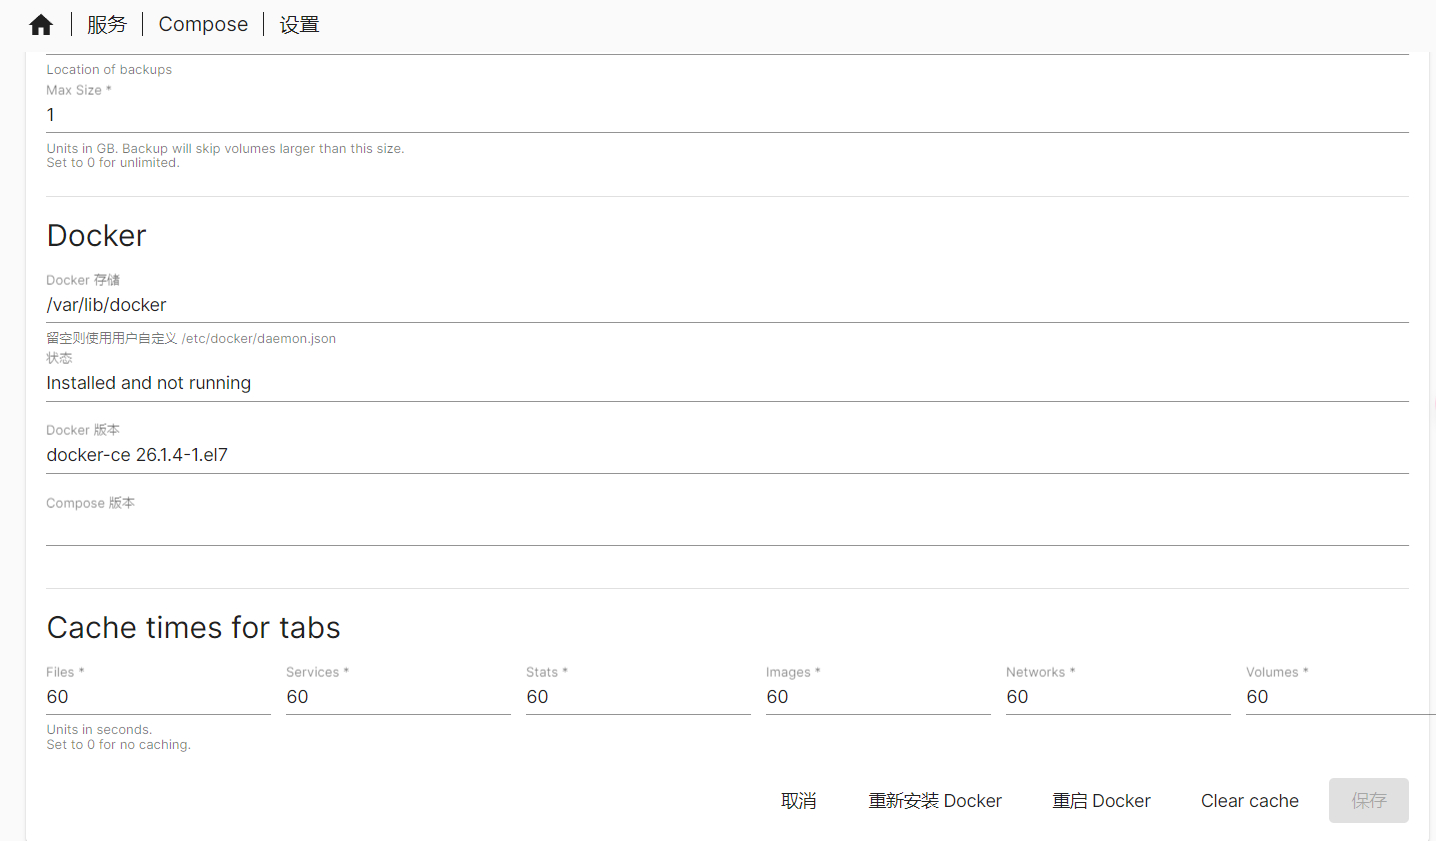Select the Units in seconds hint
Screen dimensions: 1436x841
click(99, 730)
